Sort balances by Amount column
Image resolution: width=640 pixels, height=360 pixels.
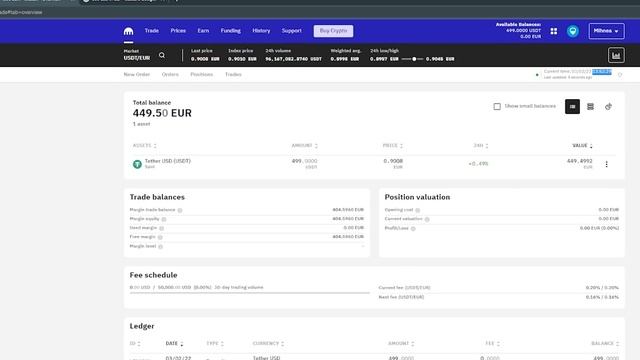[304, 146]
